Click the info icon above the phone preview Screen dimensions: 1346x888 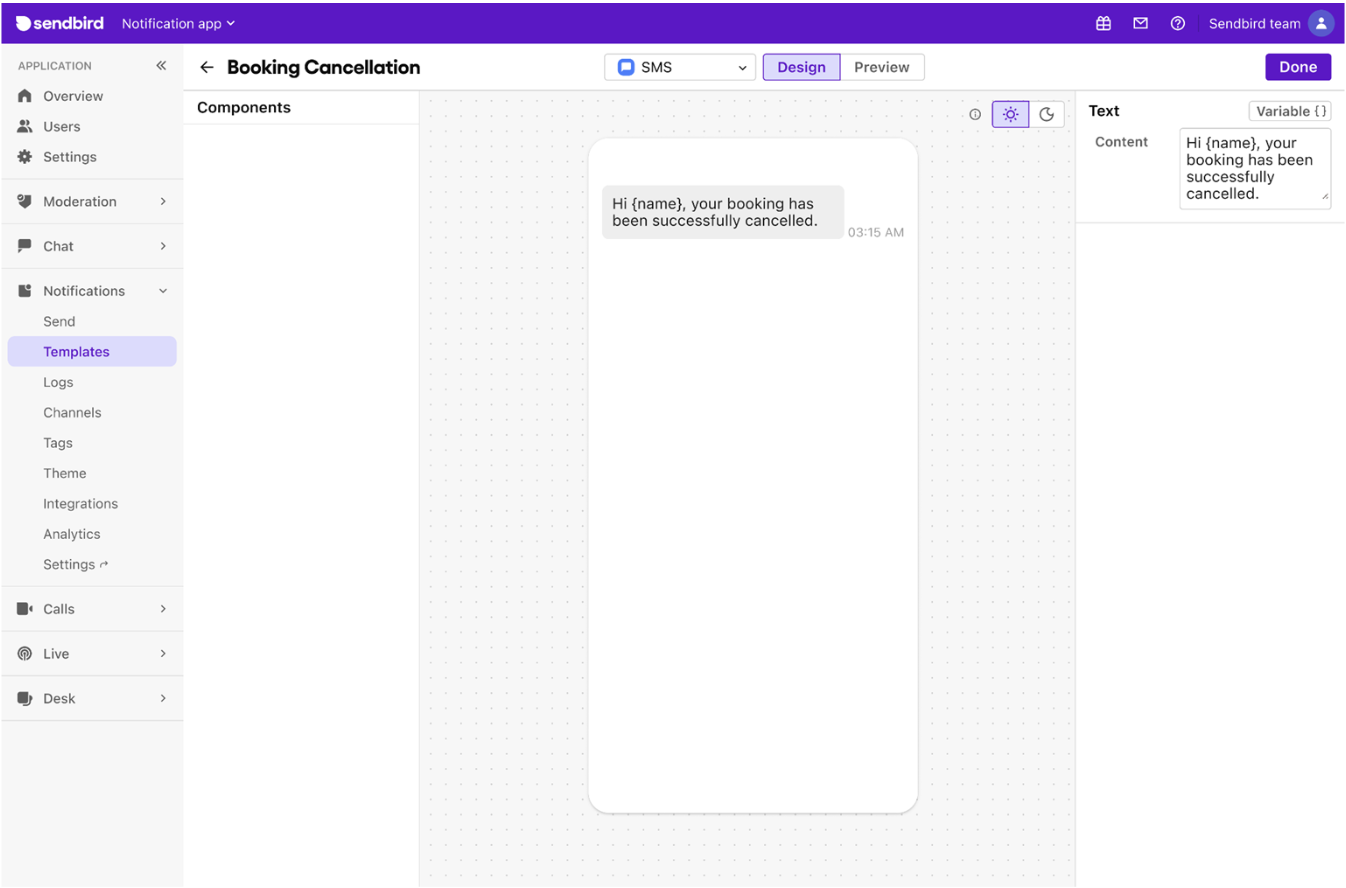point(975,114)
